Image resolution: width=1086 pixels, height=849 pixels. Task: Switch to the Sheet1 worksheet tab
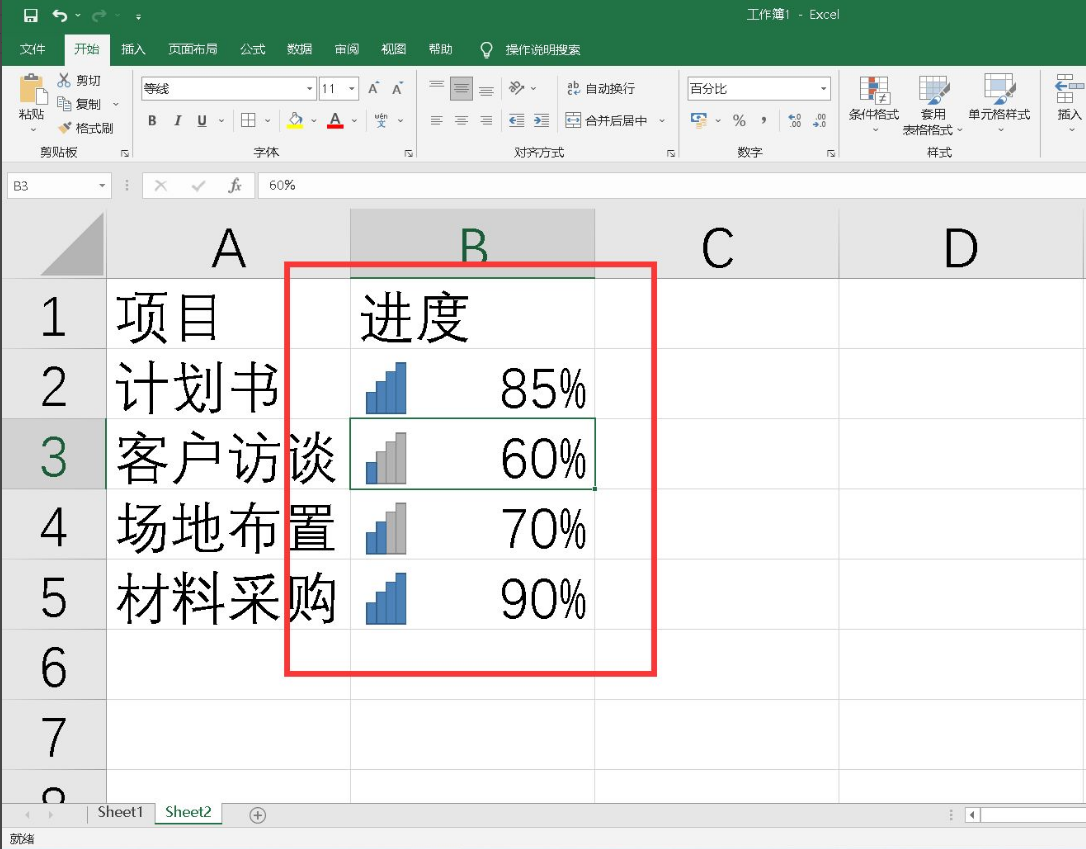[121, 812]
